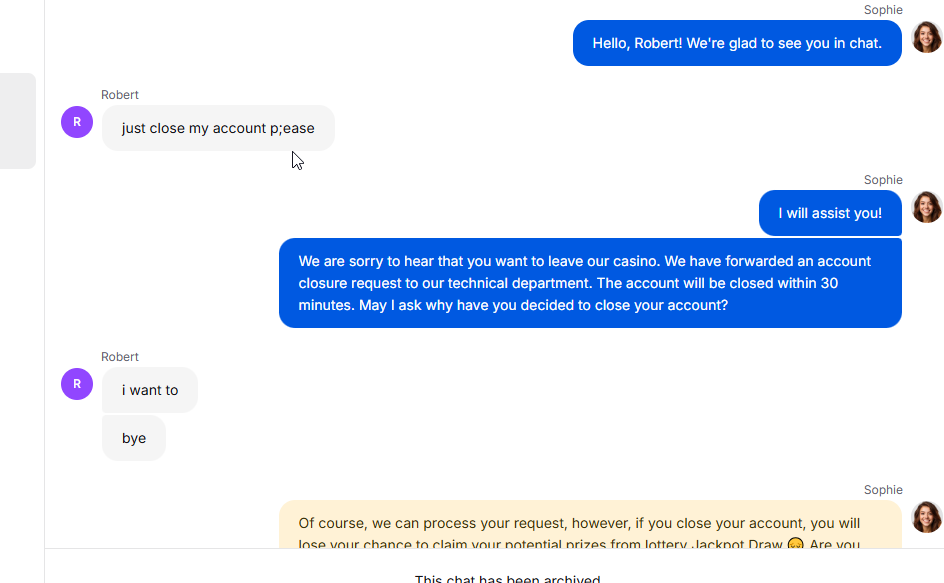Viewport: 944px width, 583px height.
Task: Select the 'i want to' message bubble
Action: click(x=150, y=390)
